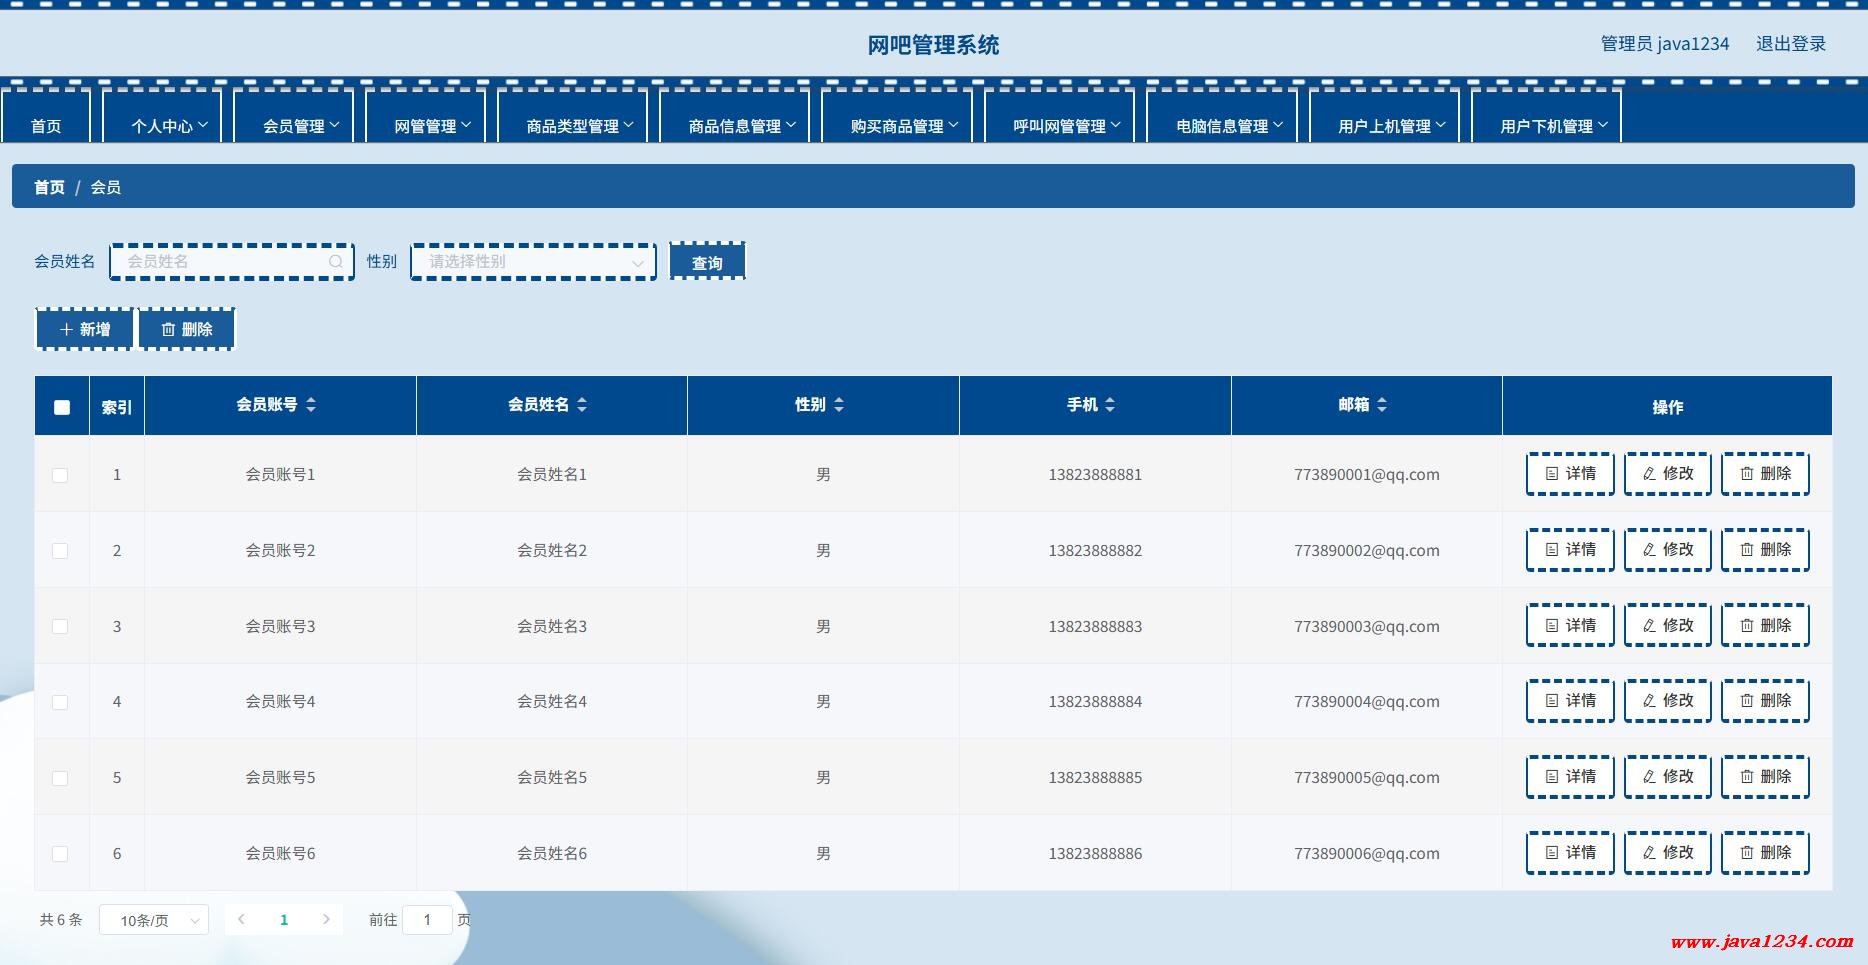Click the bulk 删除 trash button above table
The height and width of the screenshot is (965, 1868).
click(187, 330)
